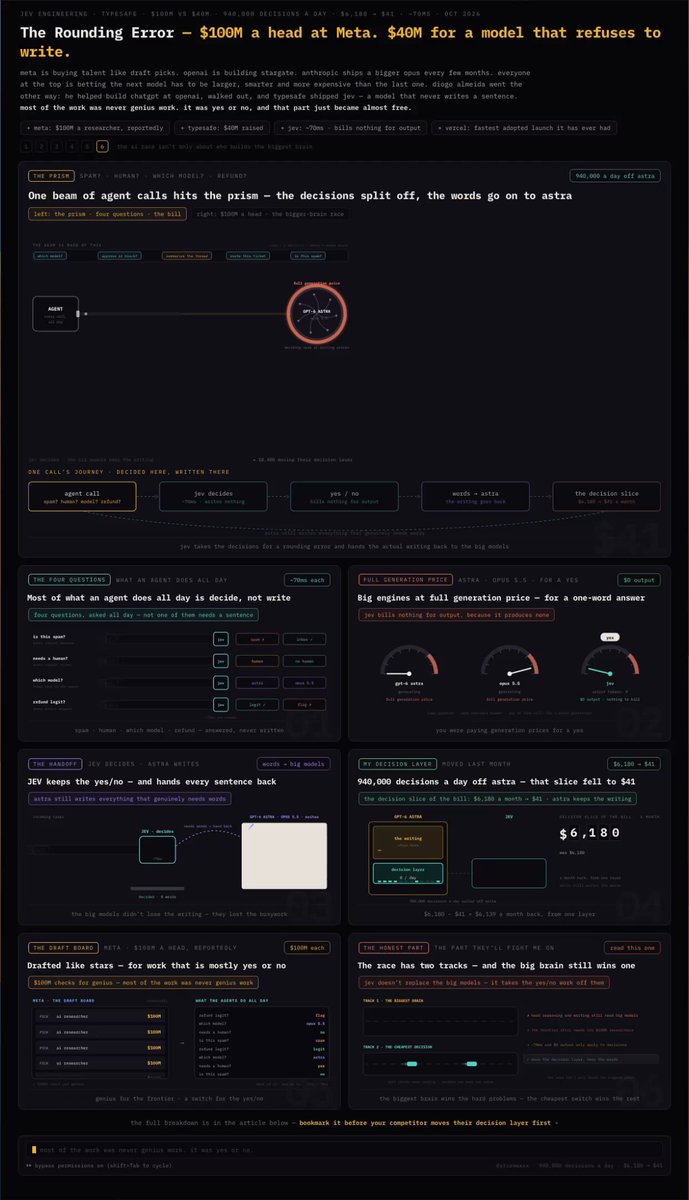Click the '$0 output' badge
Screen dimensions: 689x1200
click(x=637, y=580)
